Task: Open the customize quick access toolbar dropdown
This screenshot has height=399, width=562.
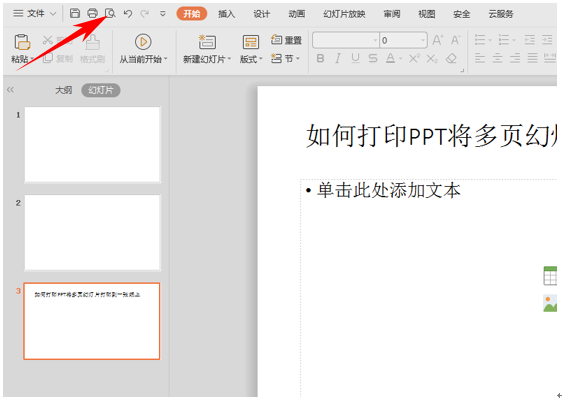Action: click(x=162, y=14)
